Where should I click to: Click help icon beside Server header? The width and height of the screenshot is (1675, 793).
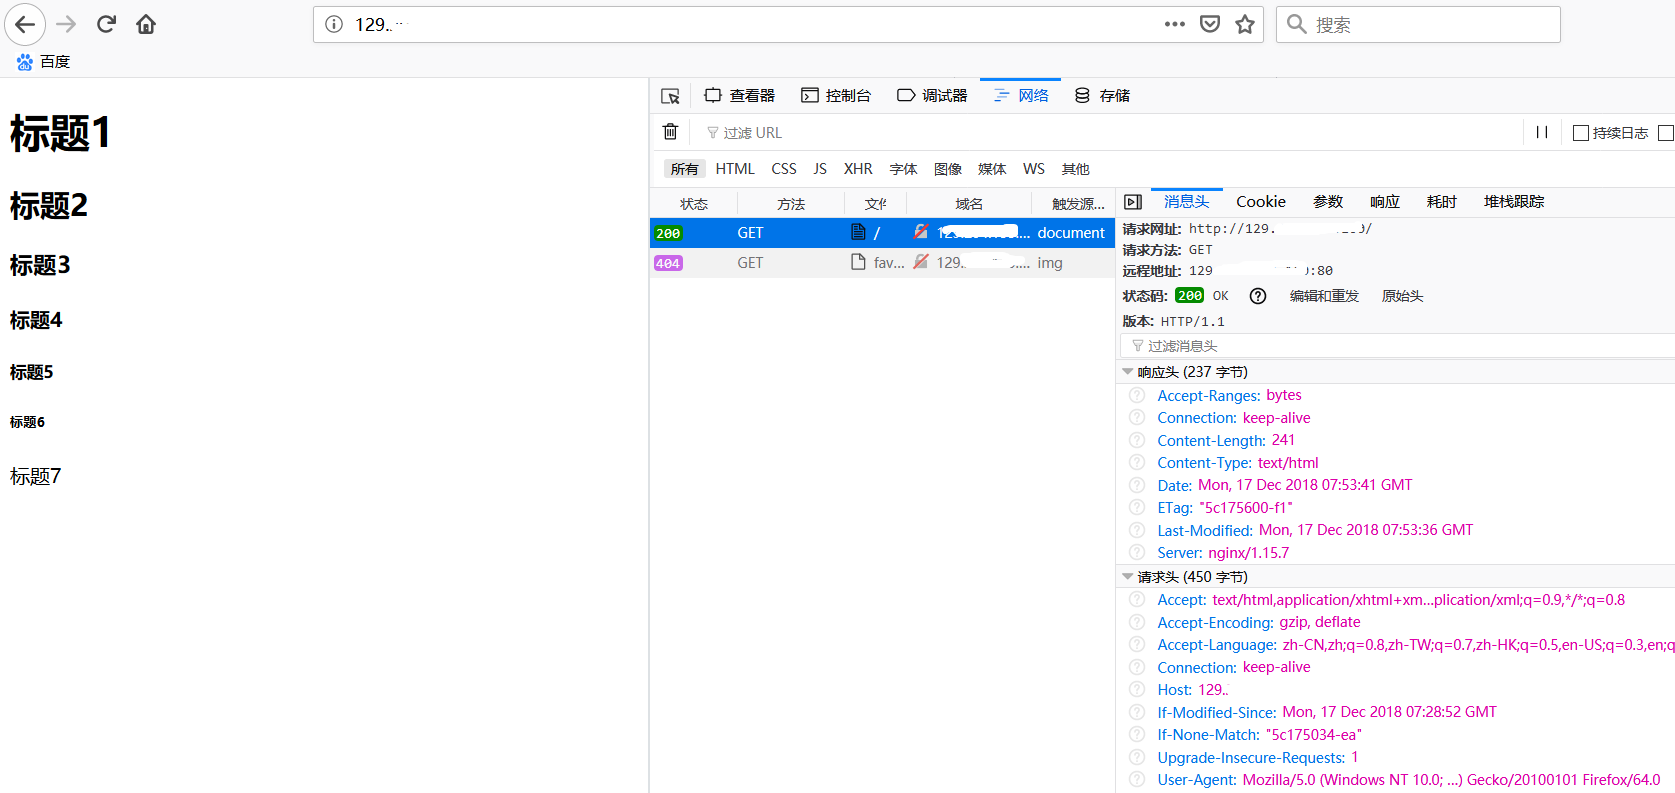pos(1137,553)
